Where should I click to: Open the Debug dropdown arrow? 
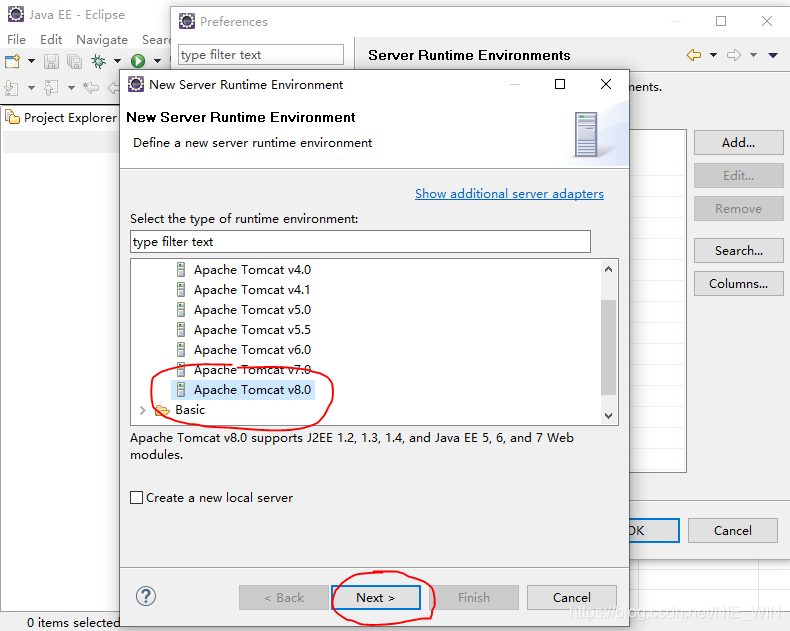coord(117,61)
